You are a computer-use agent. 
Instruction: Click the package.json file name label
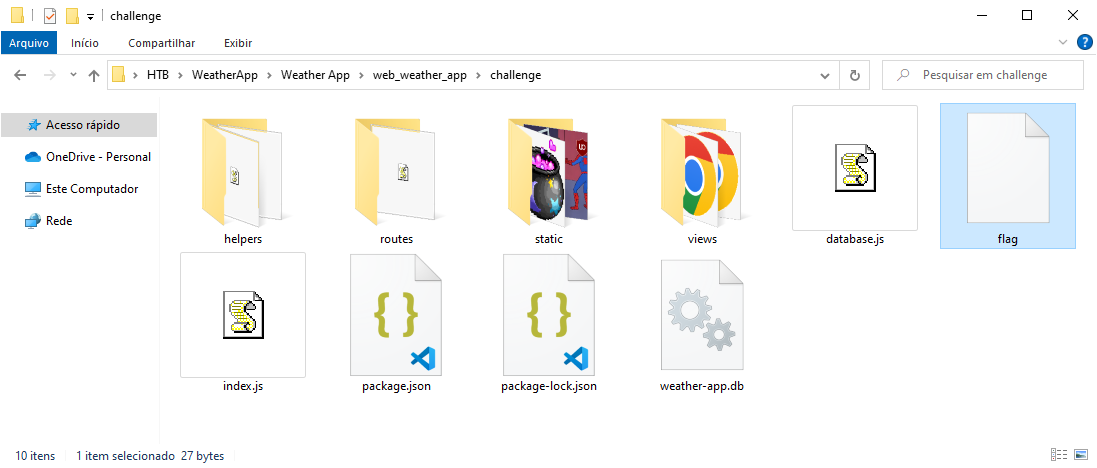tap(396, 385)
